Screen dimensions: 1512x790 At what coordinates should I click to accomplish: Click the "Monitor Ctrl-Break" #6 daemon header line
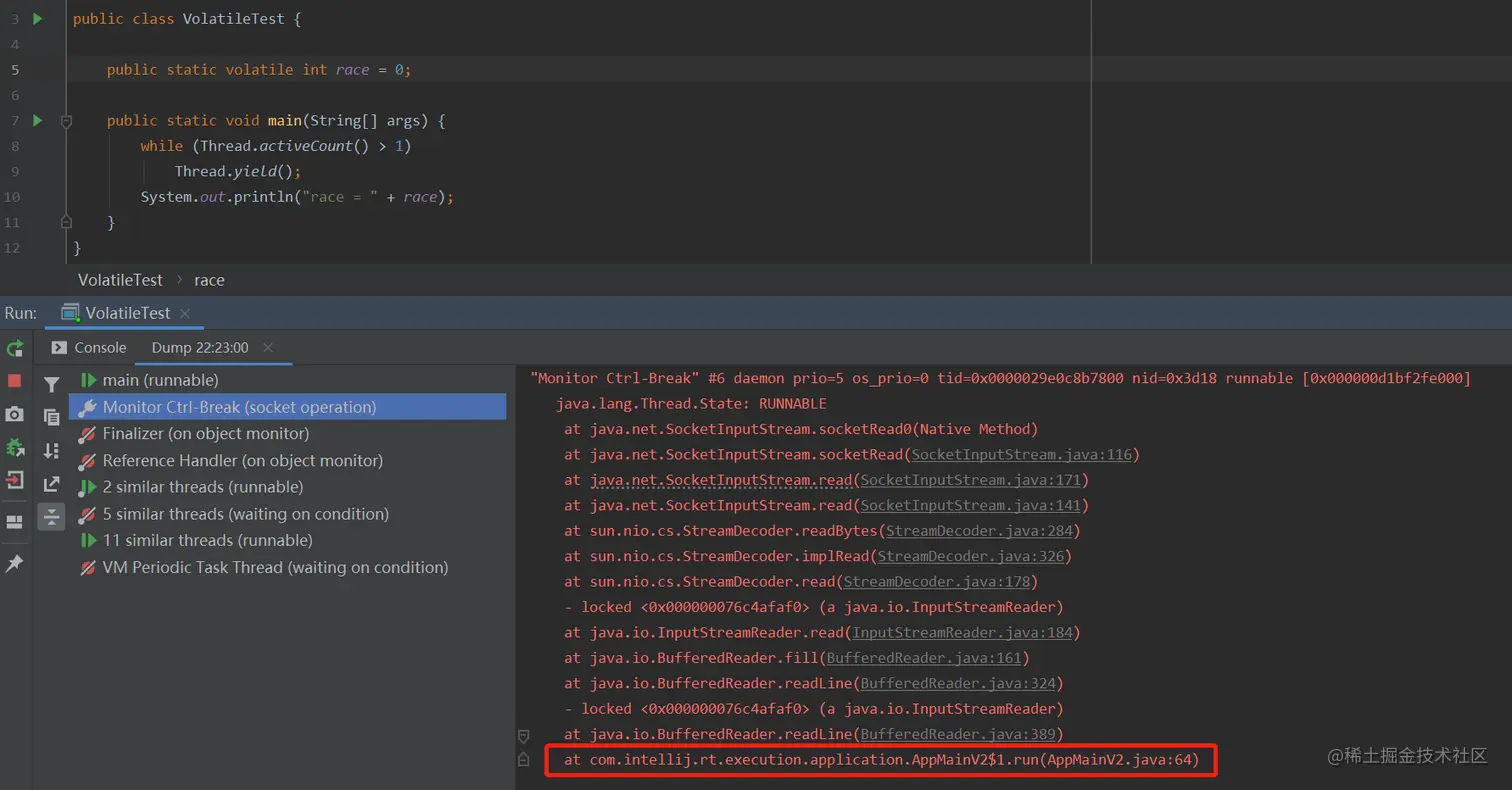click(x=1000, y=379)
